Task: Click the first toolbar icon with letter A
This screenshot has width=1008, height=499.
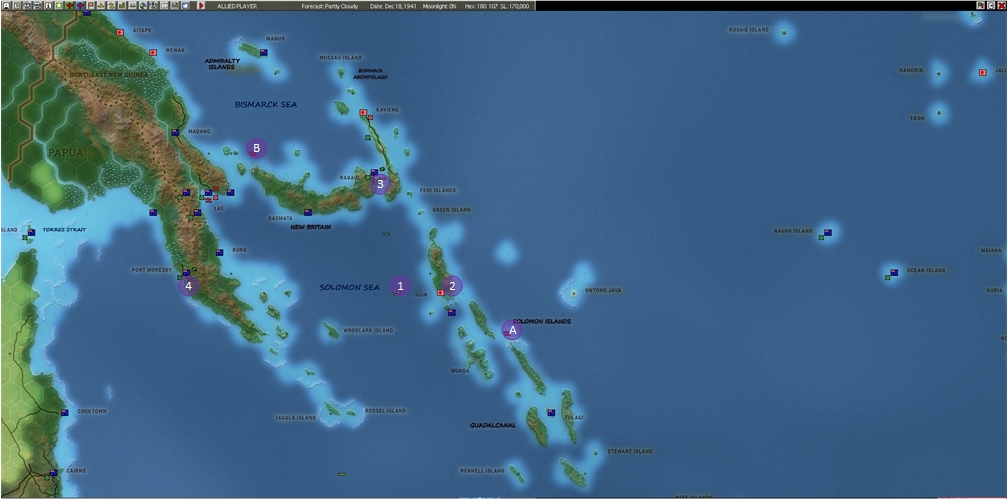Action: point(6,6)
